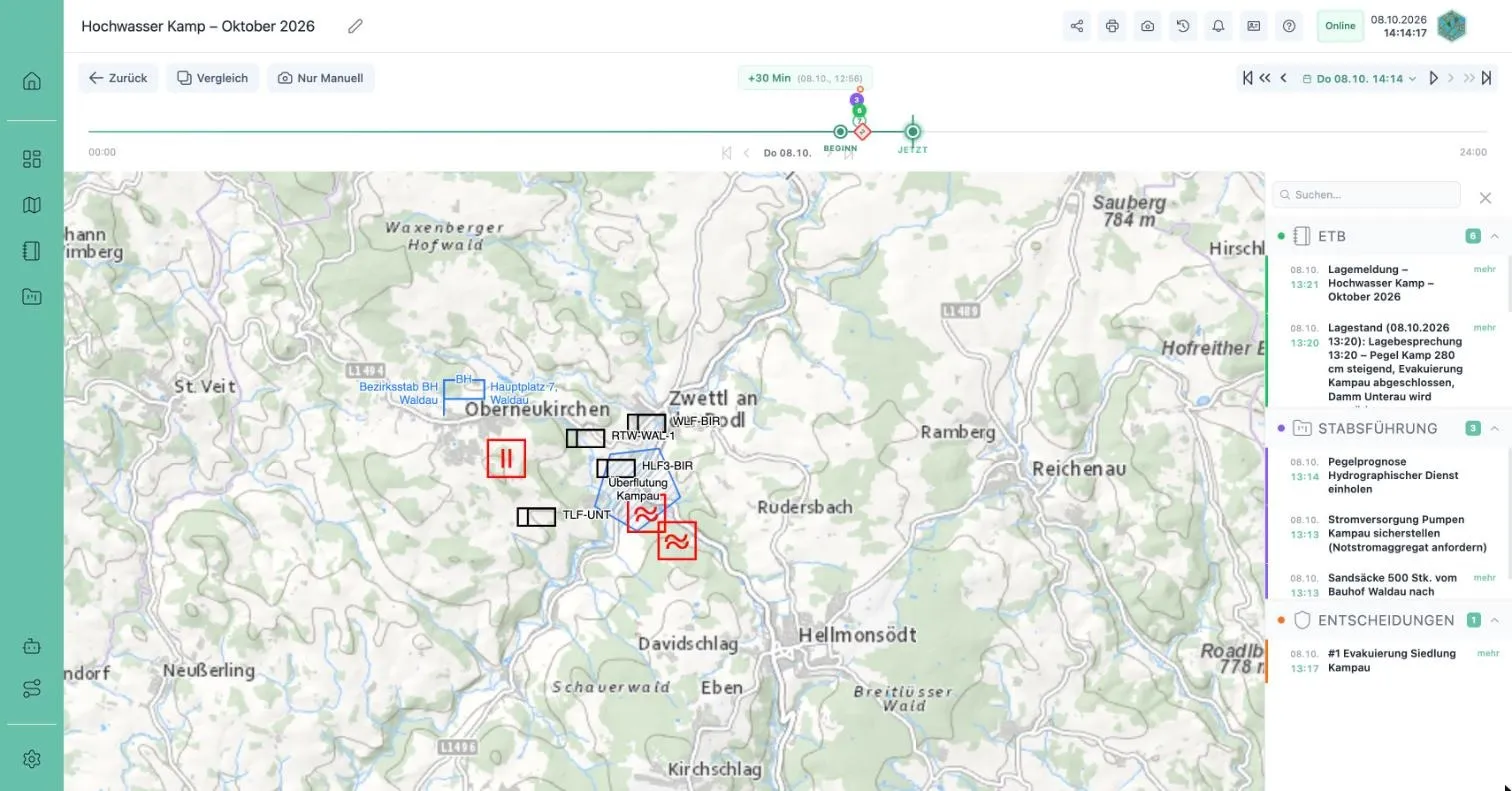Open the assistant robot icon in the sidebar
The height and width of the screenshot is (791, 1512).
[x=31, y=646]
